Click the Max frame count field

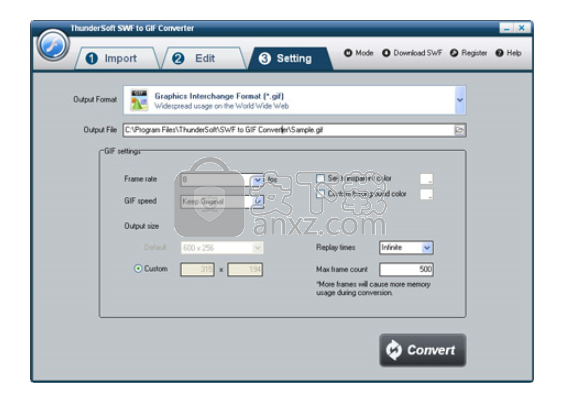(406, 269)
